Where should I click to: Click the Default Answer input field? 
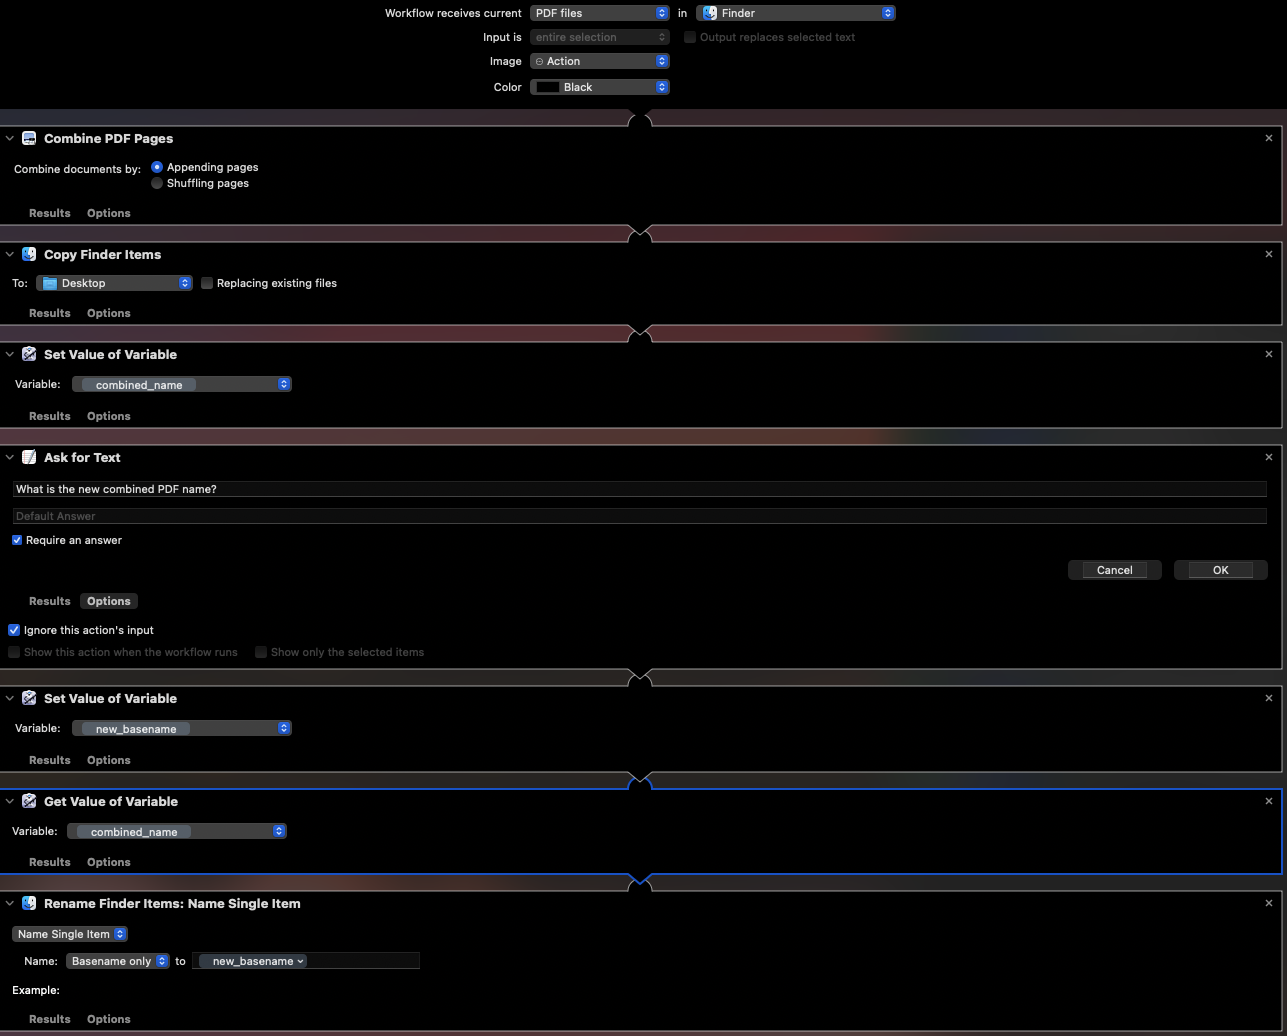point(640,515)
